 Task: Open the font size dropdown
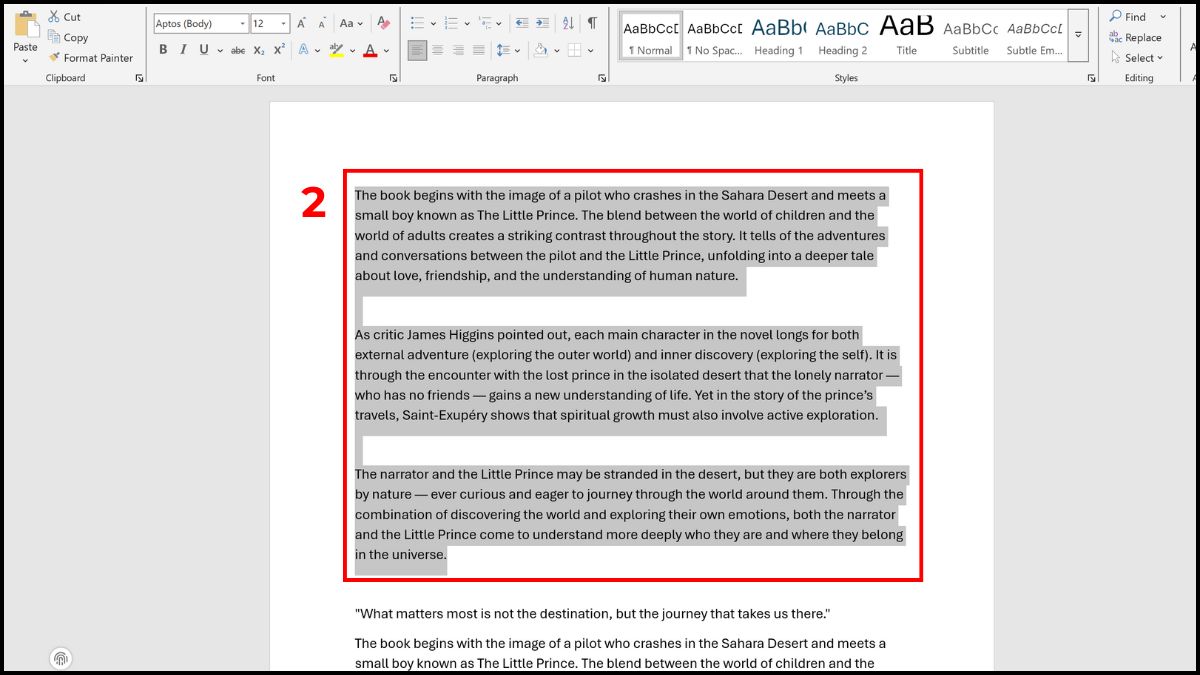click(x=284, y=23)
